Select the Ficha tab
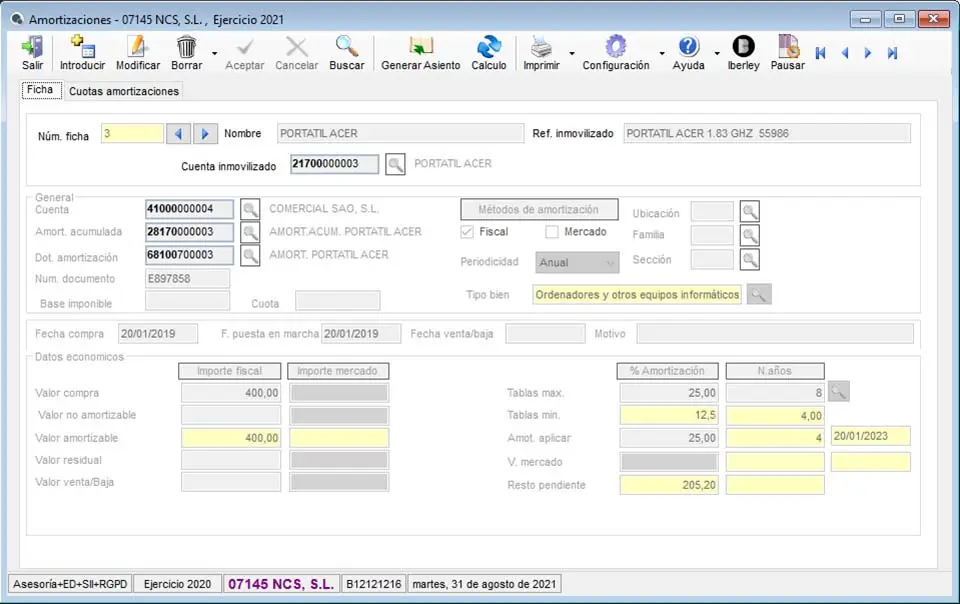The height and width of the screenshot is (604, 960). click(40, 90)
